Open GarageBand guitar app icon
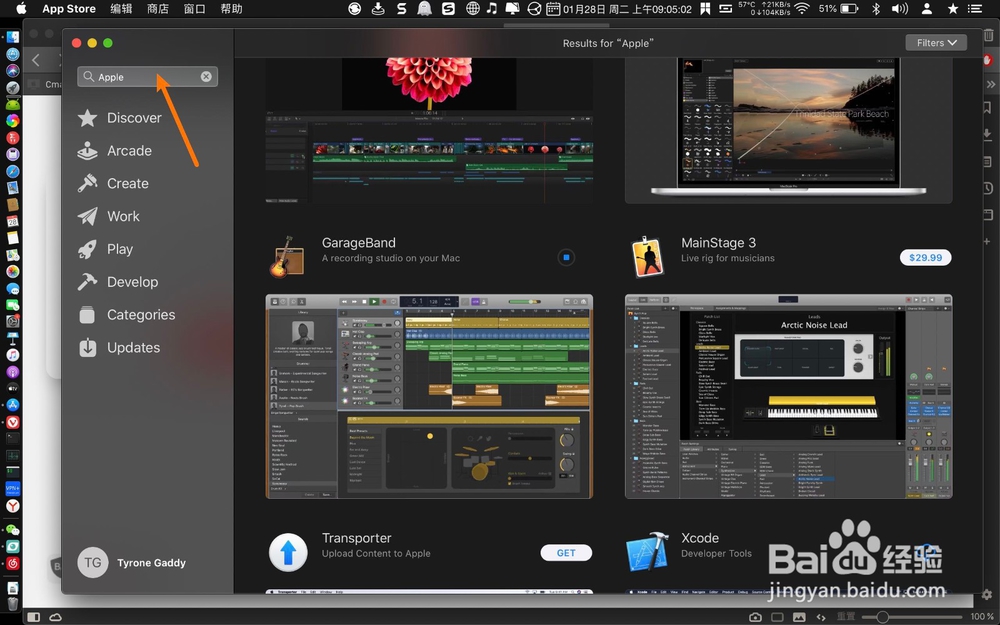 (x=286, y=256)
